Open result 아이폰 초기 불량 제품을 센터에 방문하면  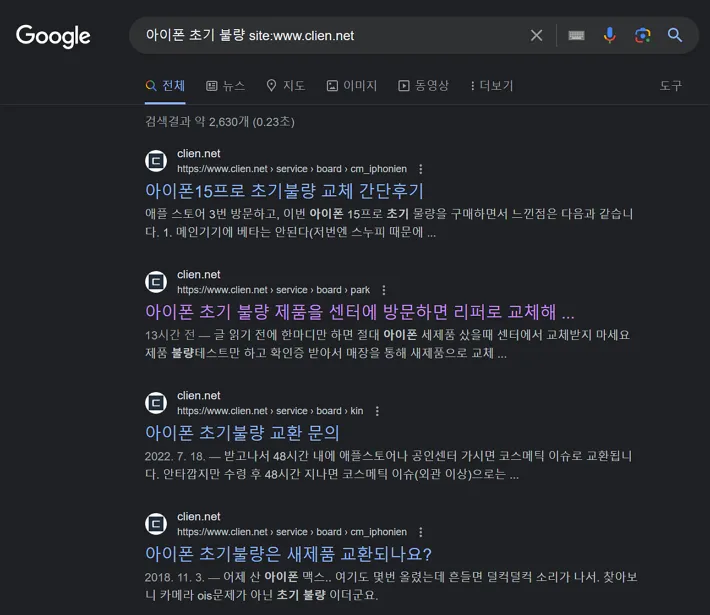360,312
